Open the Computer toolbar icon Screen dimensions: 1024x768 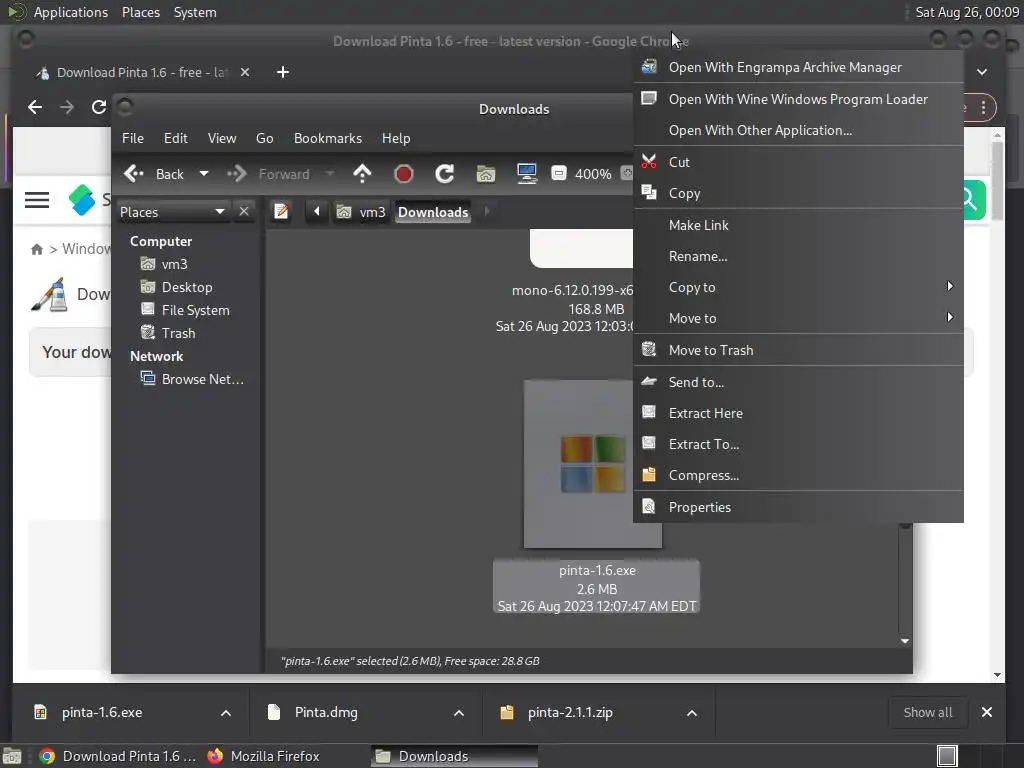(x=526, y=174)
